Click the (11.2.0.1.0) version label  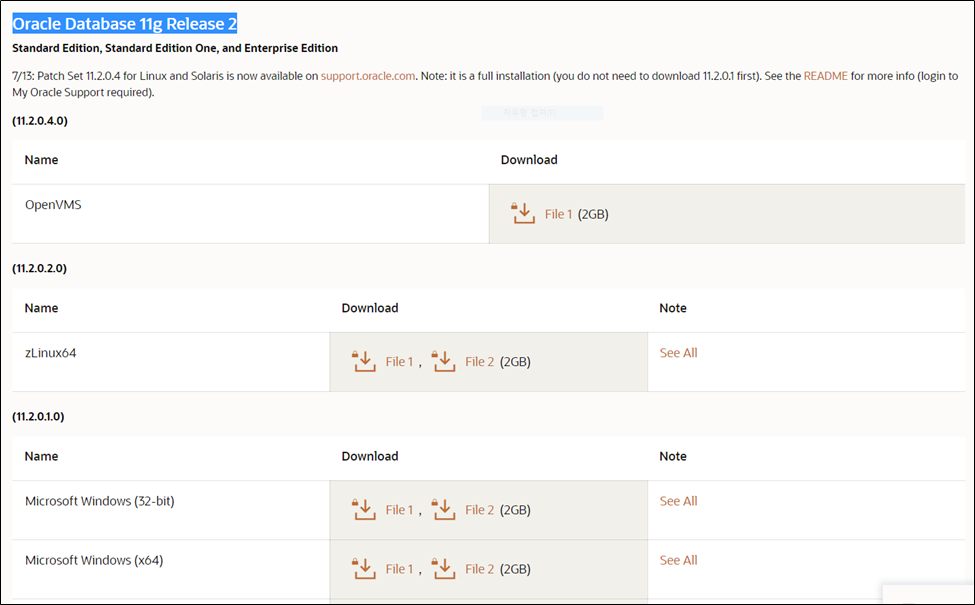[x=38, y=416]
